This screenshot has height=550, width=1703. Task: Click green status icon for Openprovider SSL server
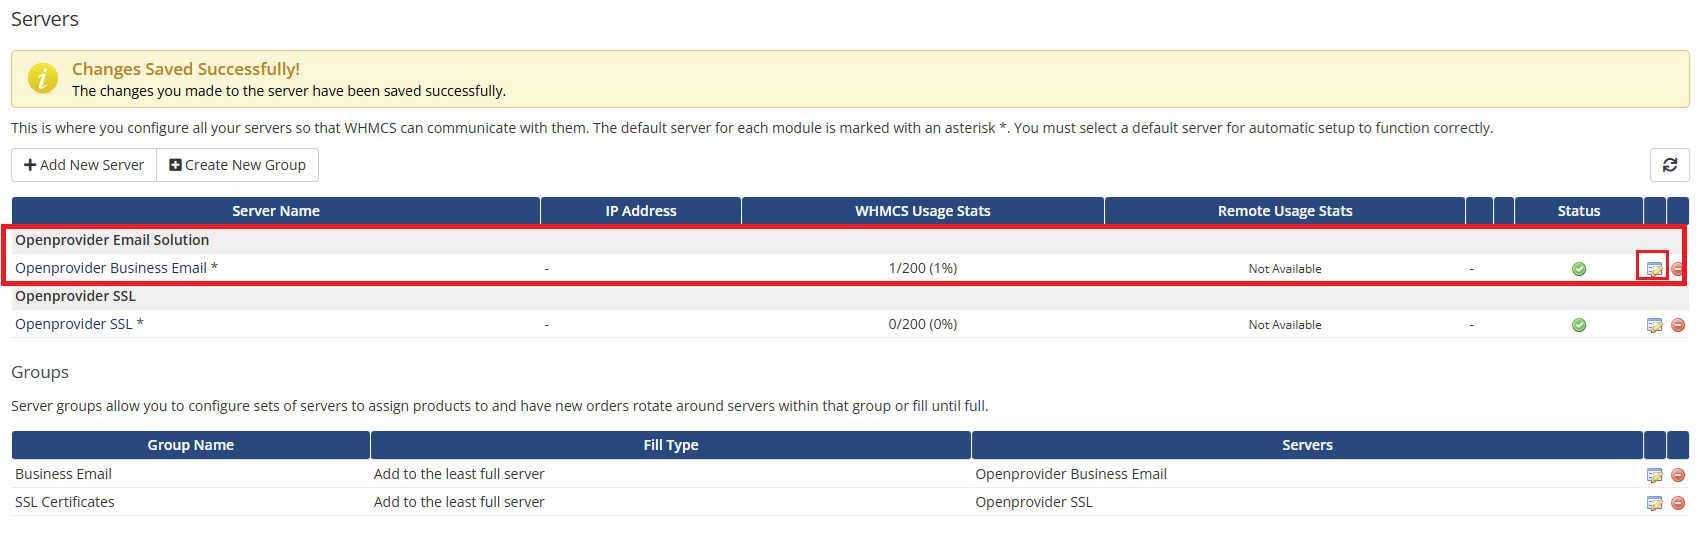[x=1579, y=325]
